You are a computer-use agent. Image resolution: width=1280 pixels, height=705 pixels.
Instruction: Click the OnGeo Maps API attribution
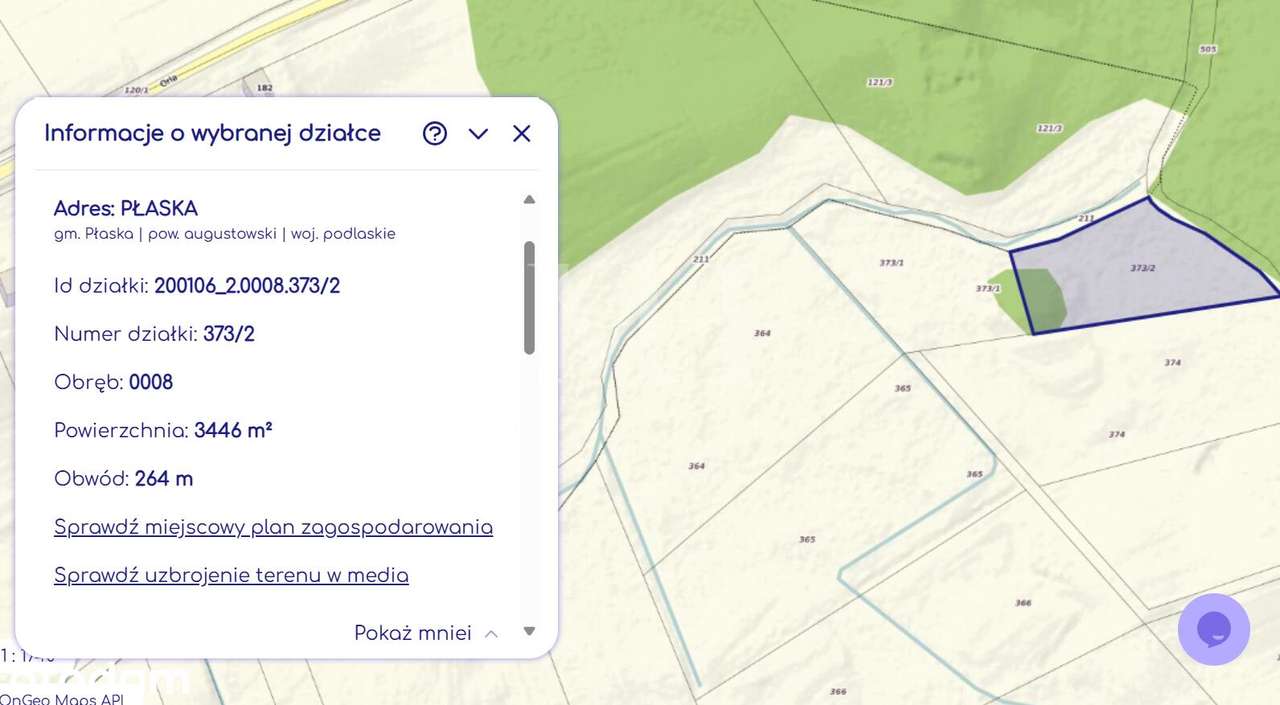click(x=62, y=698)
